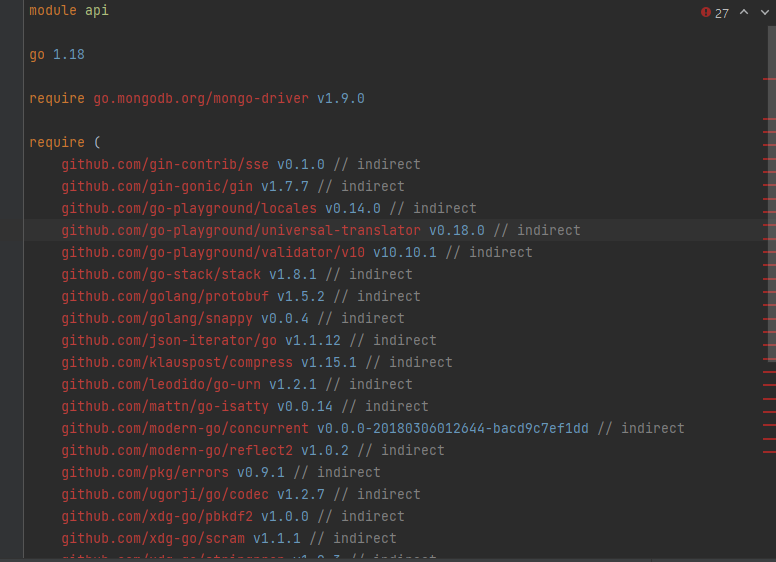Screen dimensions: 776x562
Task: Click github.com/pkg/errors module path
Action: click(x=146, y=472)
